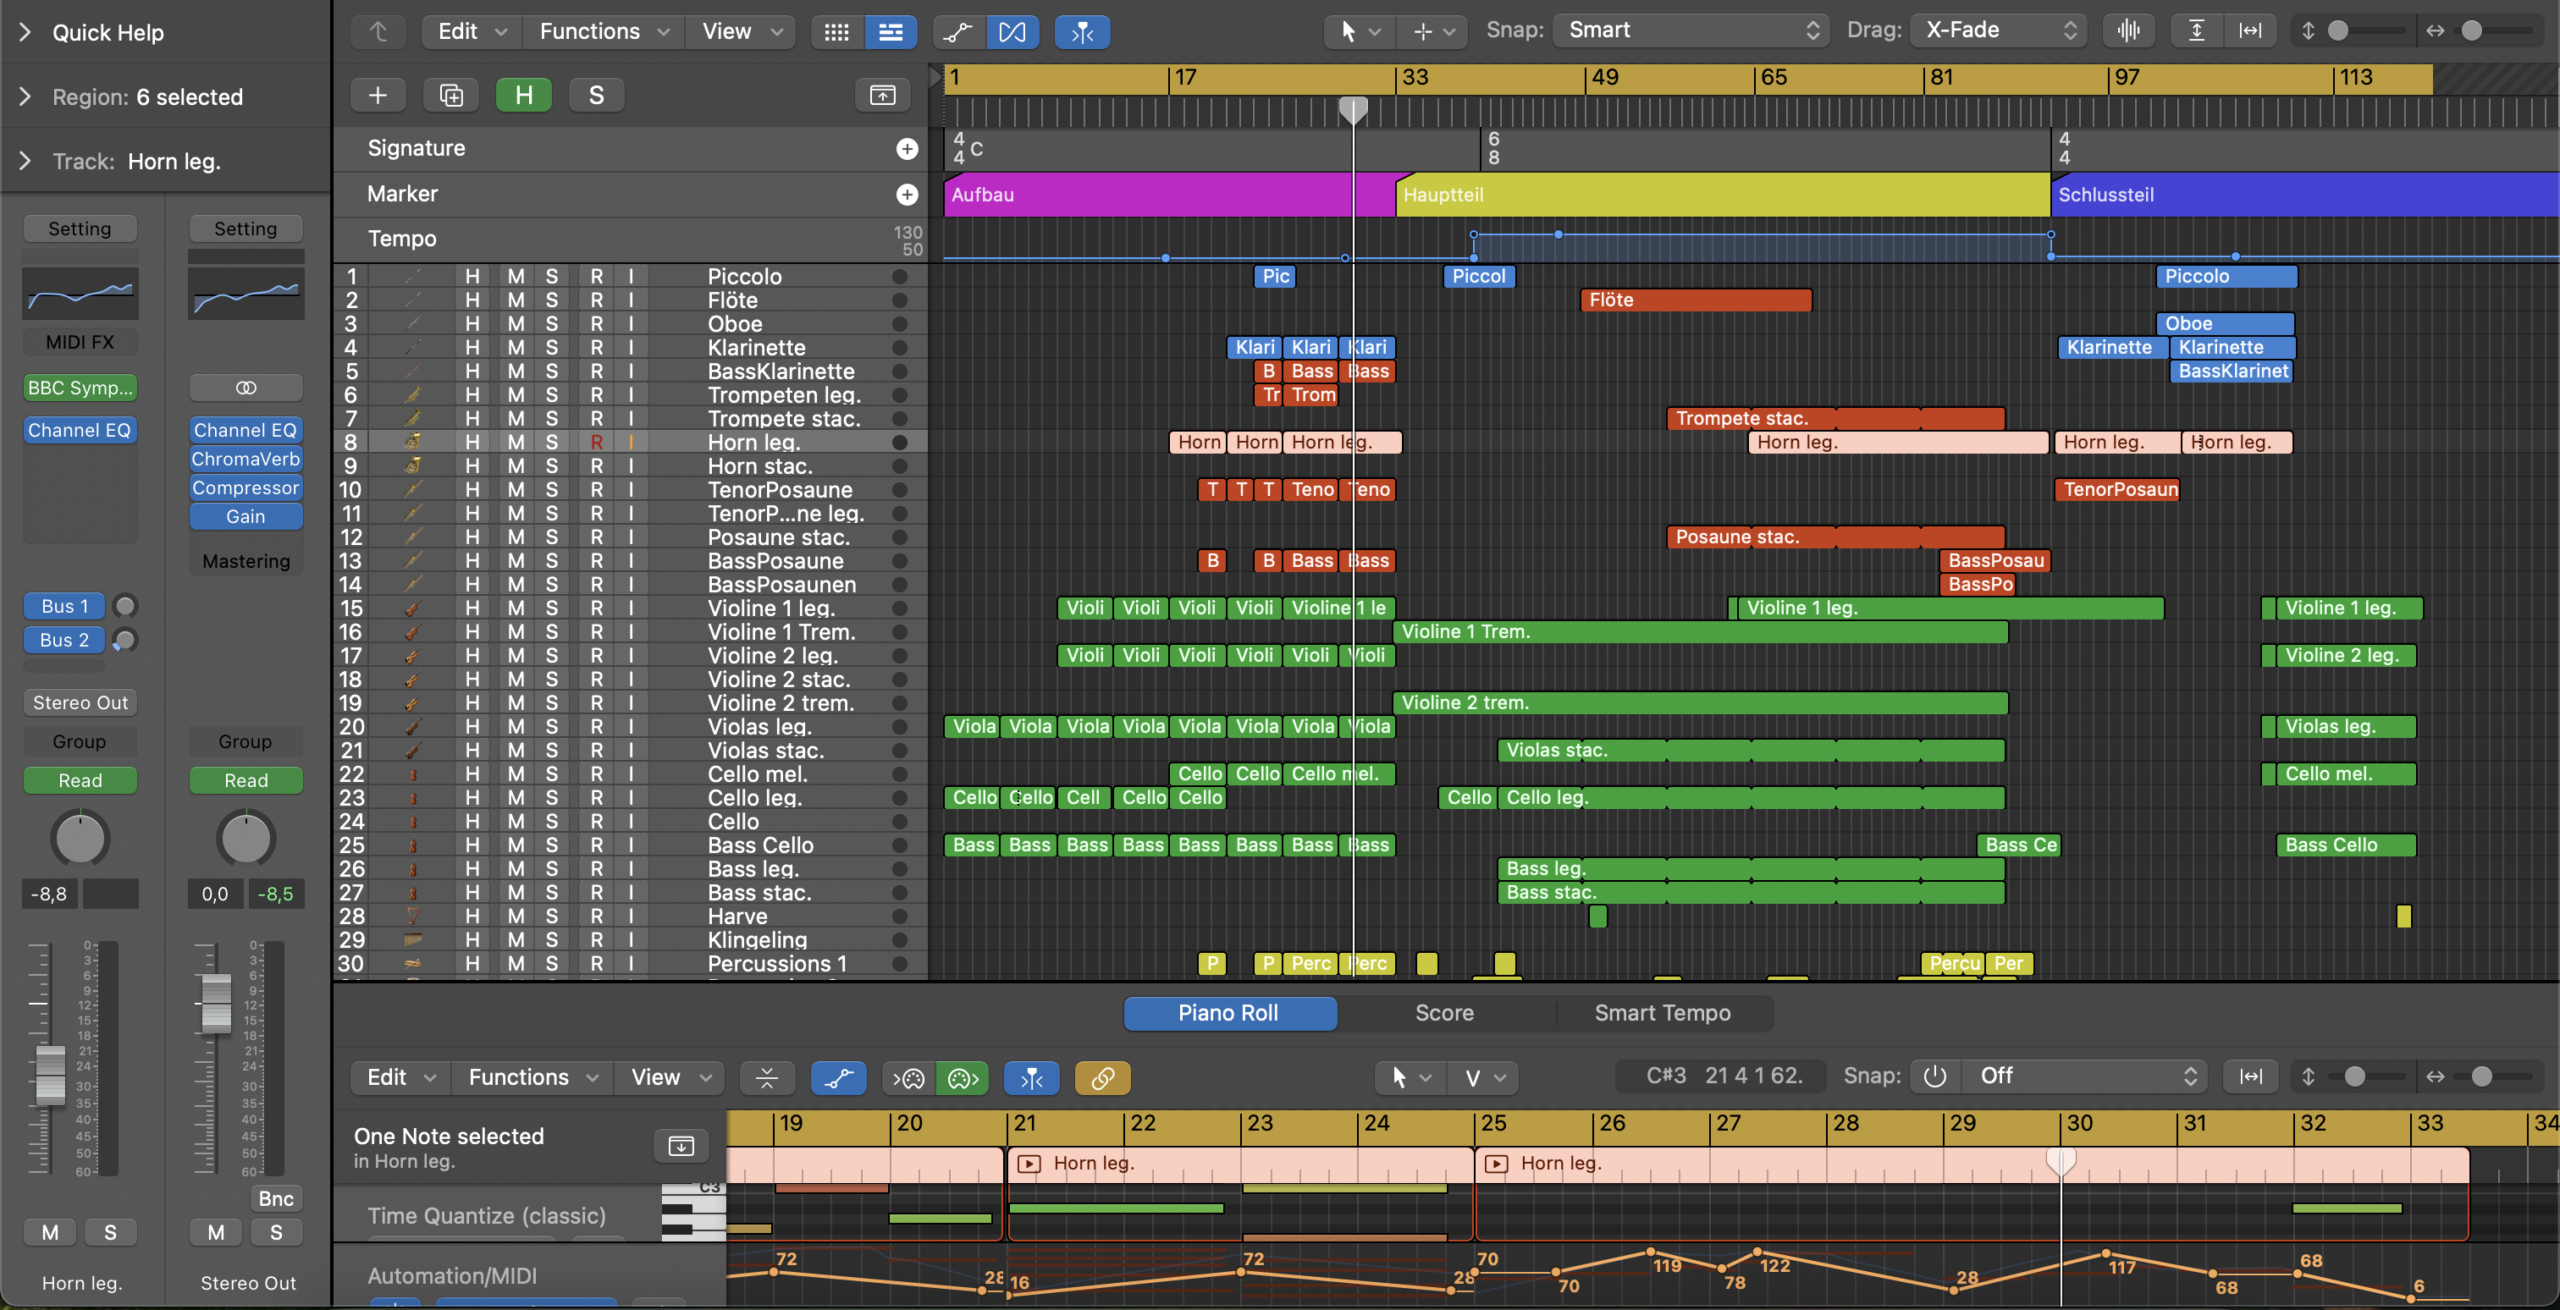Toggle the MIDI link icon in piano roll
2560x1310 pixels.
[1102, 1078]
